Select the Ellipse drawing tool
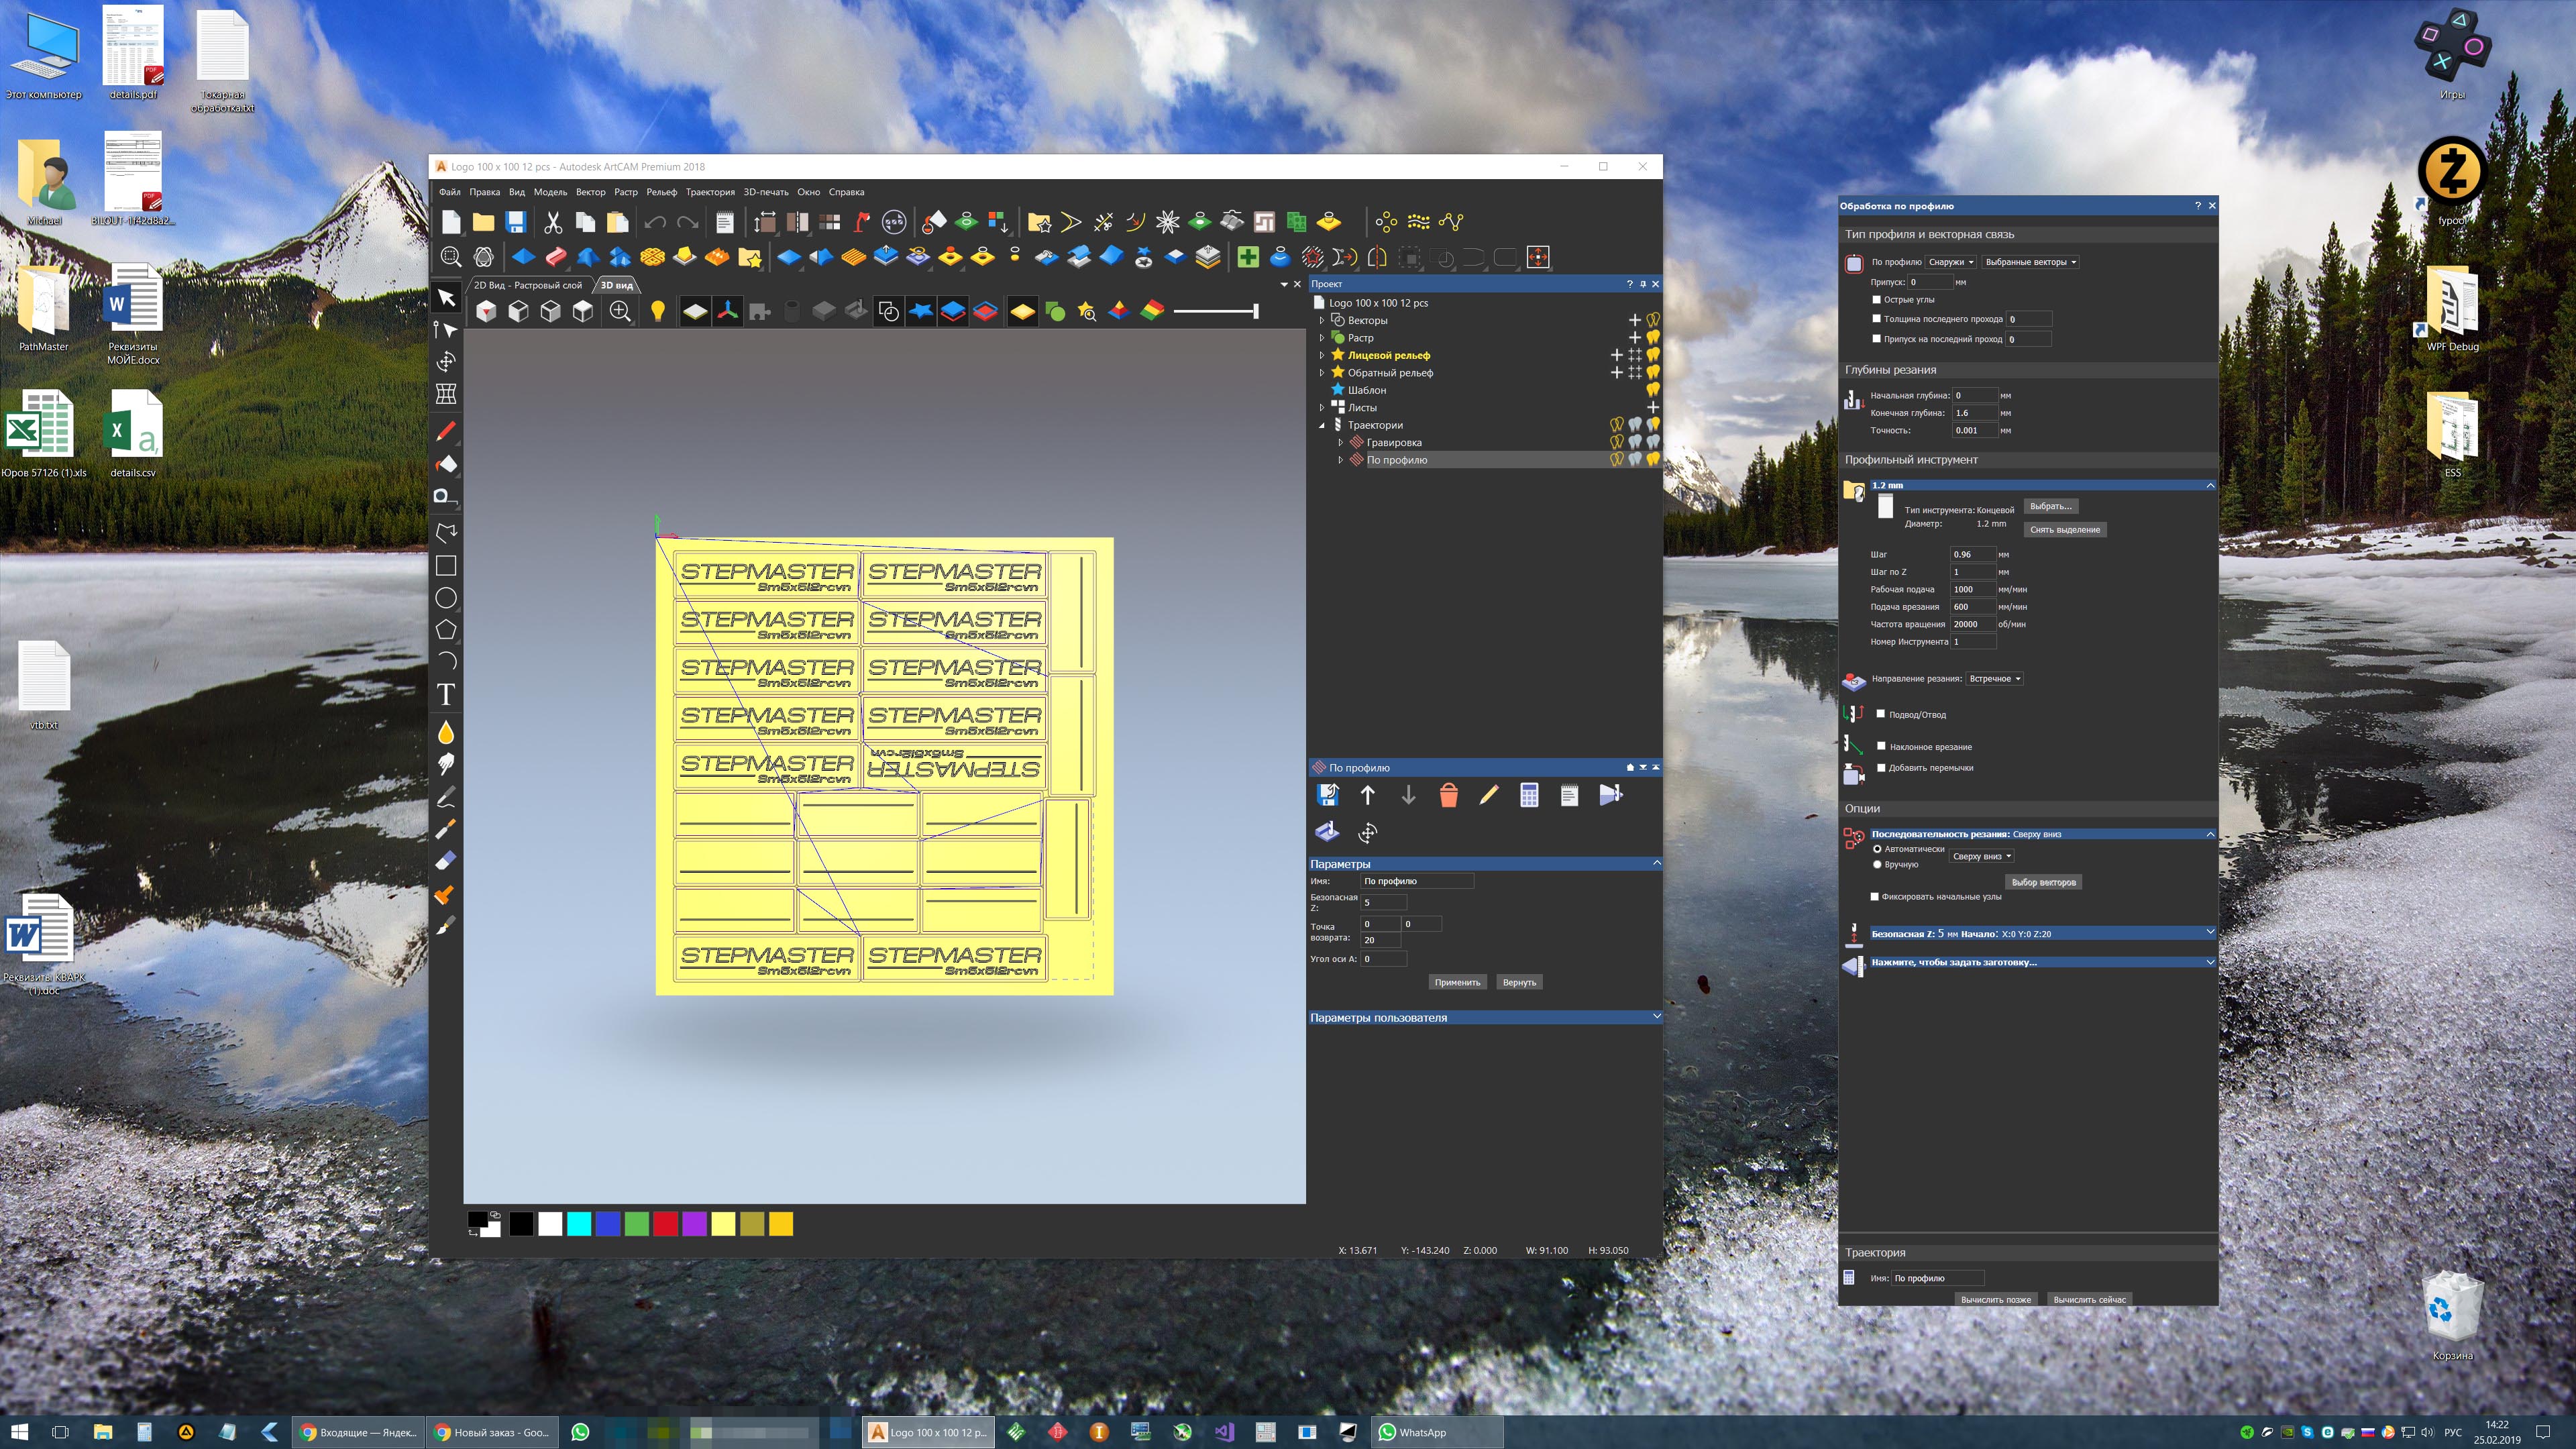2576x1449 pixels. click(446, 598)
